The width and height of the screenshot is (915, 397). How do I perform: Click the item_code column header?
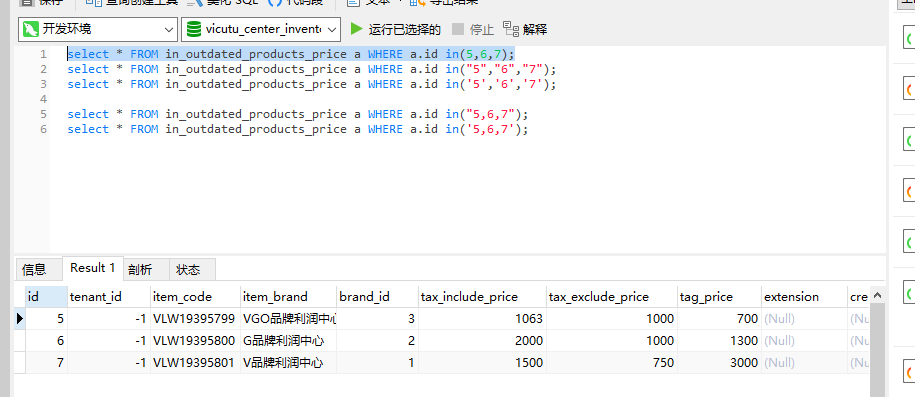click(x=195, y=297)
